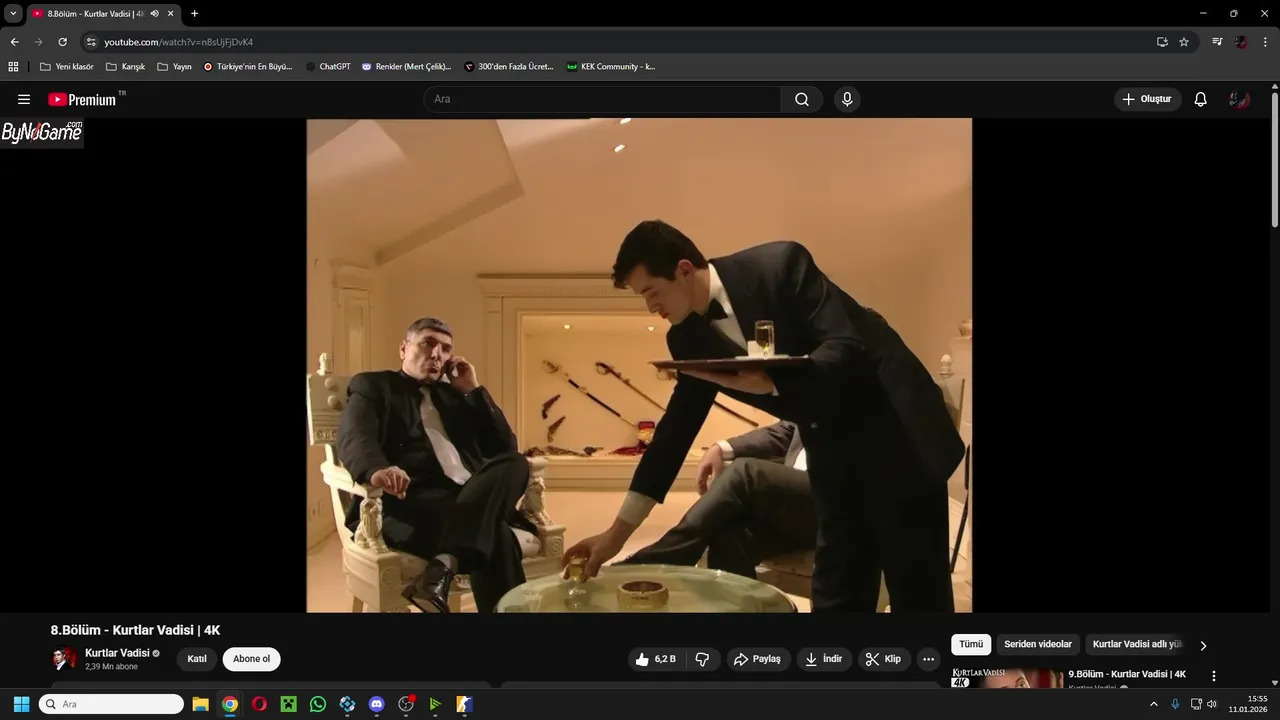View site information icon in address bar
The width and height of the screenshot is (1280, 720).
91,42
